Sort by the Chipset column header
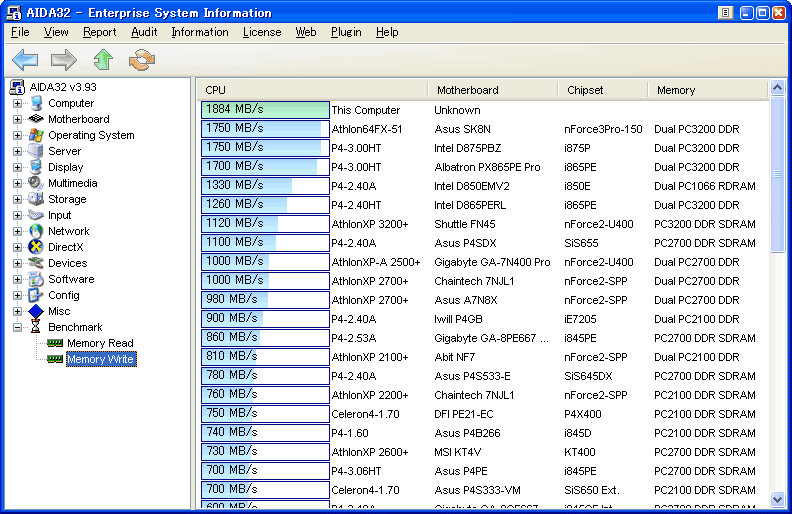 coord(604,90)
